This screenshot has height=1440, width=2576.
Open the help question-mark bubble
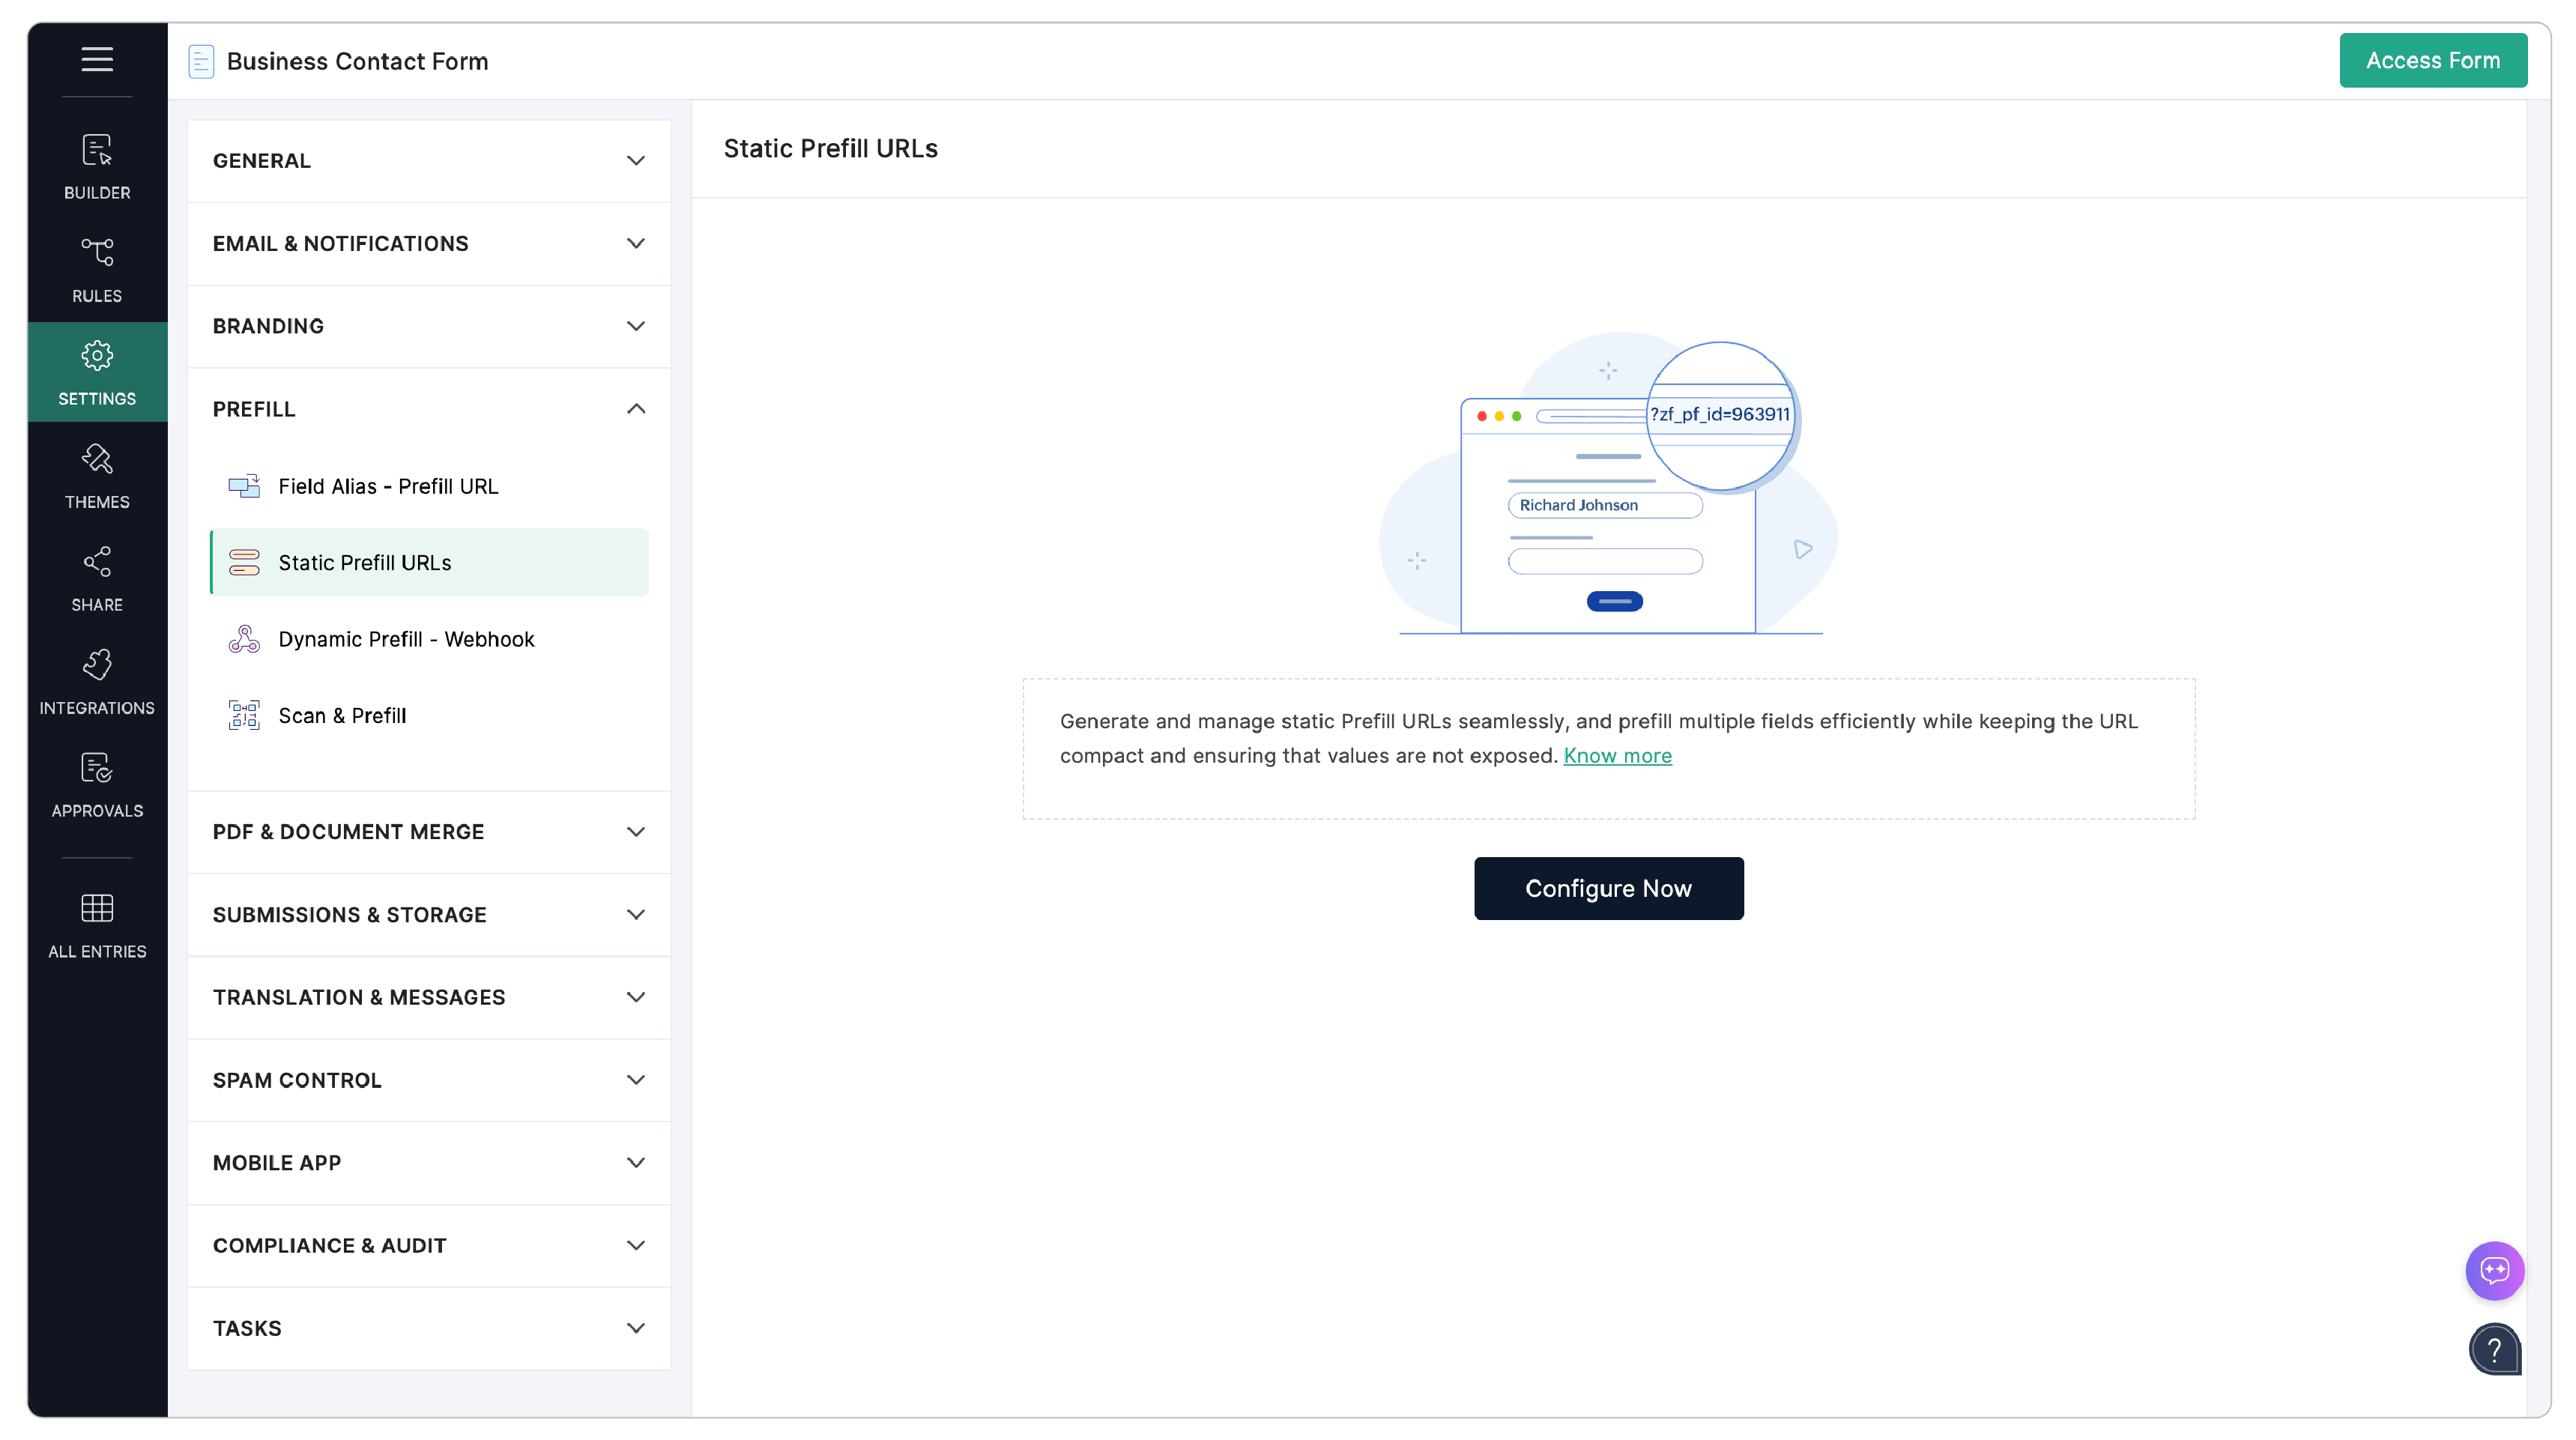point(2494,1349)
